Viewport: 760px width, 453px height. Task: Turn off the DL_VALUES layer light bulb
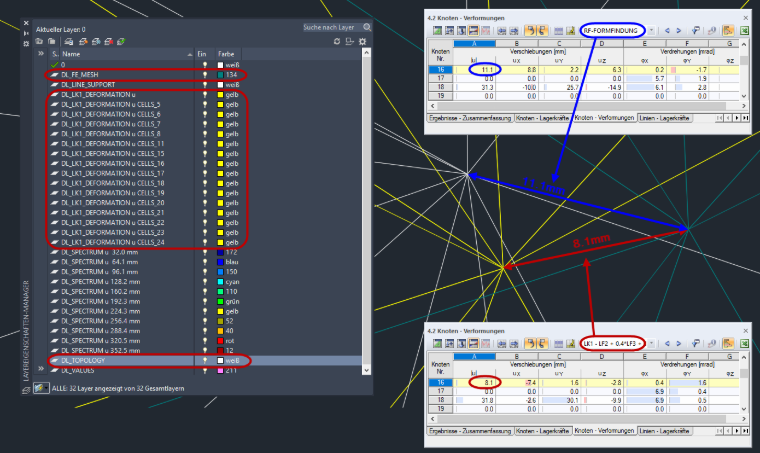[x=205, y=370]
